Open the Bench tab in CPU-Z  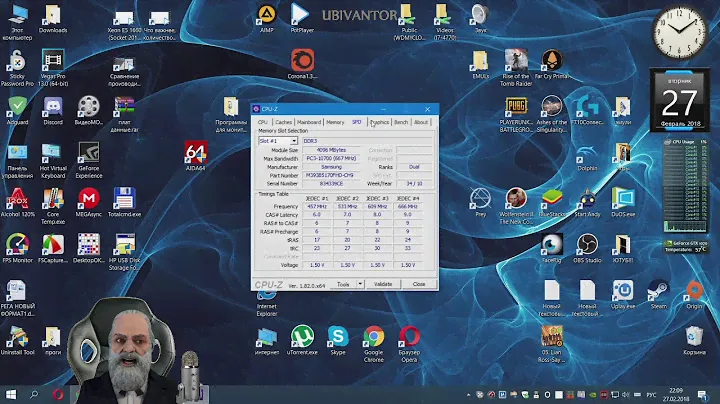(401, 122)
